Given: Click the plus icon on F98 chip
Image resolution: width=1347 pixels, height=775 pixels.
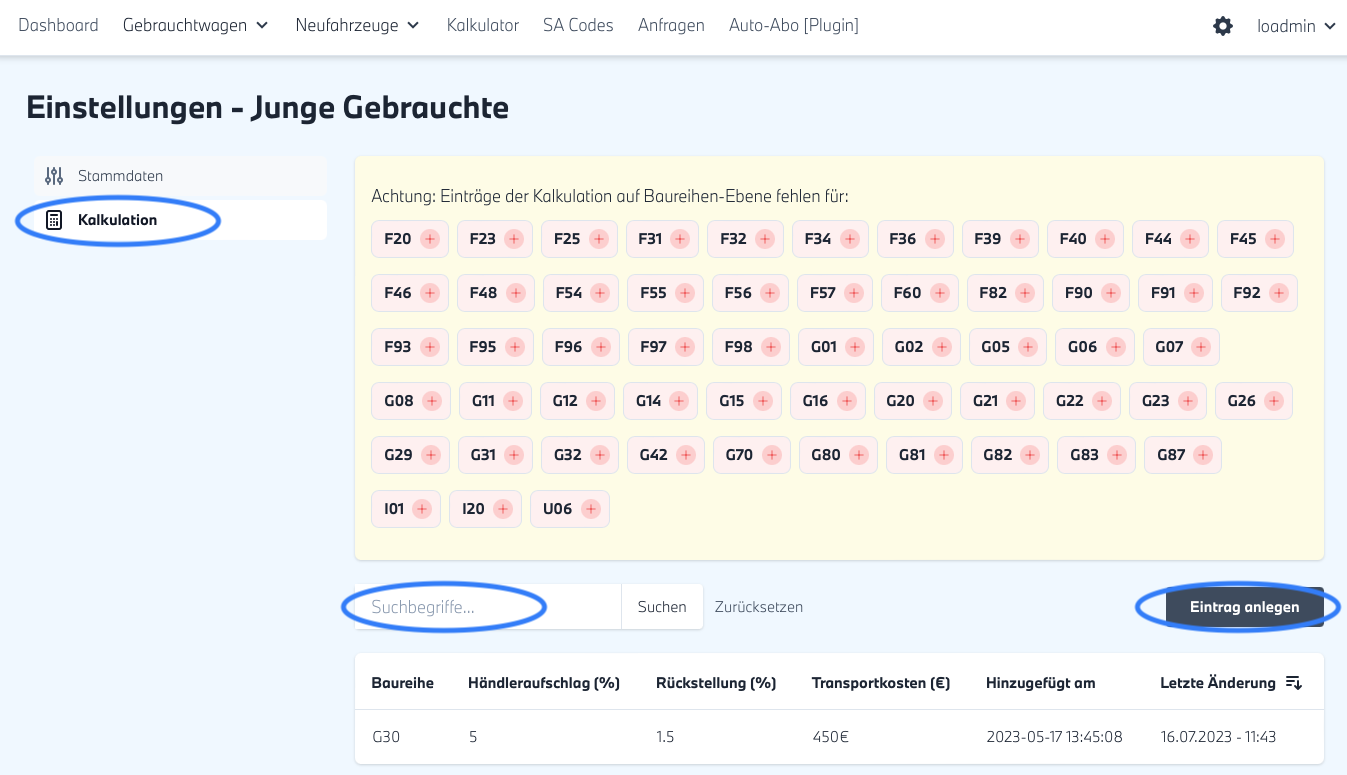Looking at the screenshot, I should (771, 347).
